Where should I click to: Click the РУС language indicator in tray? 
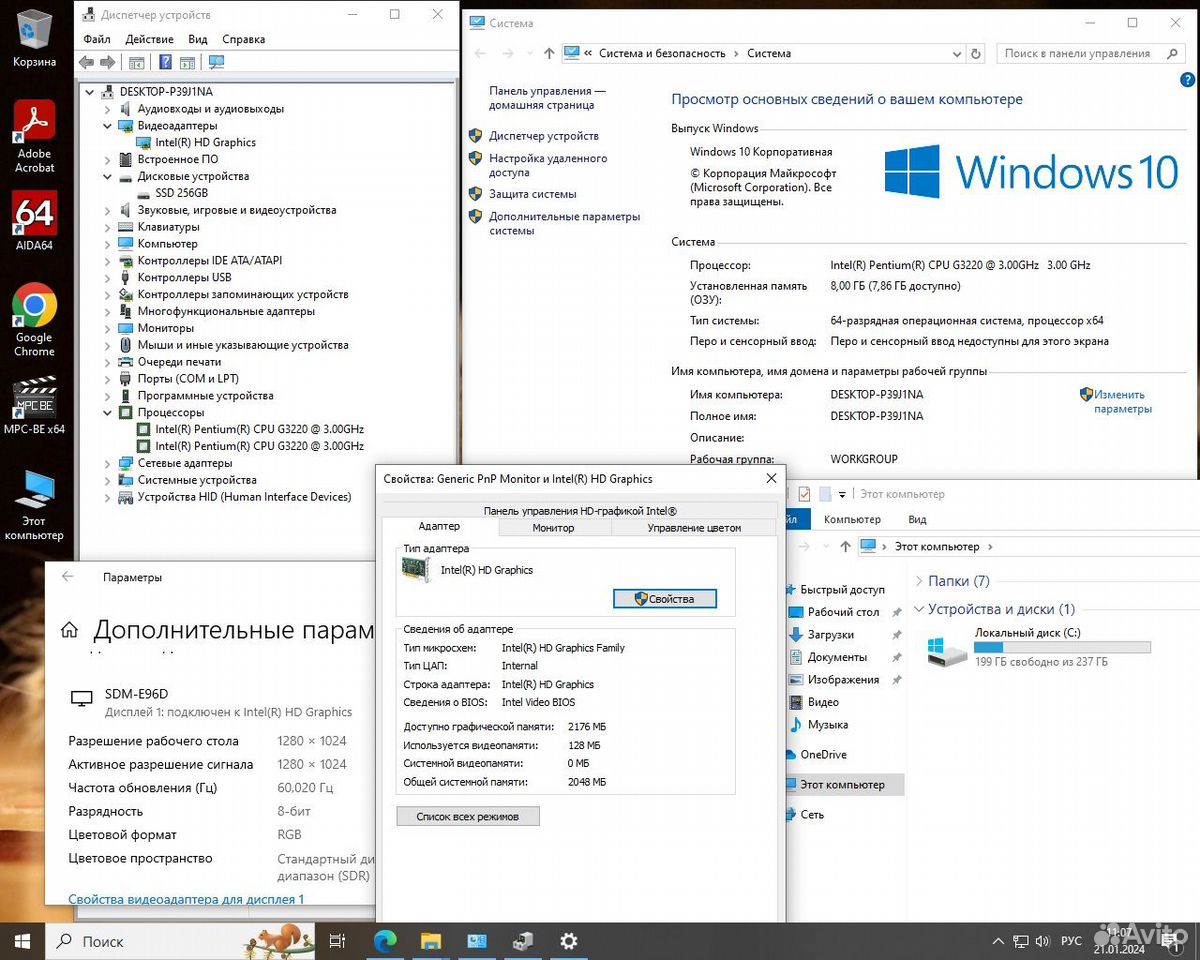tap(1071, 941)
